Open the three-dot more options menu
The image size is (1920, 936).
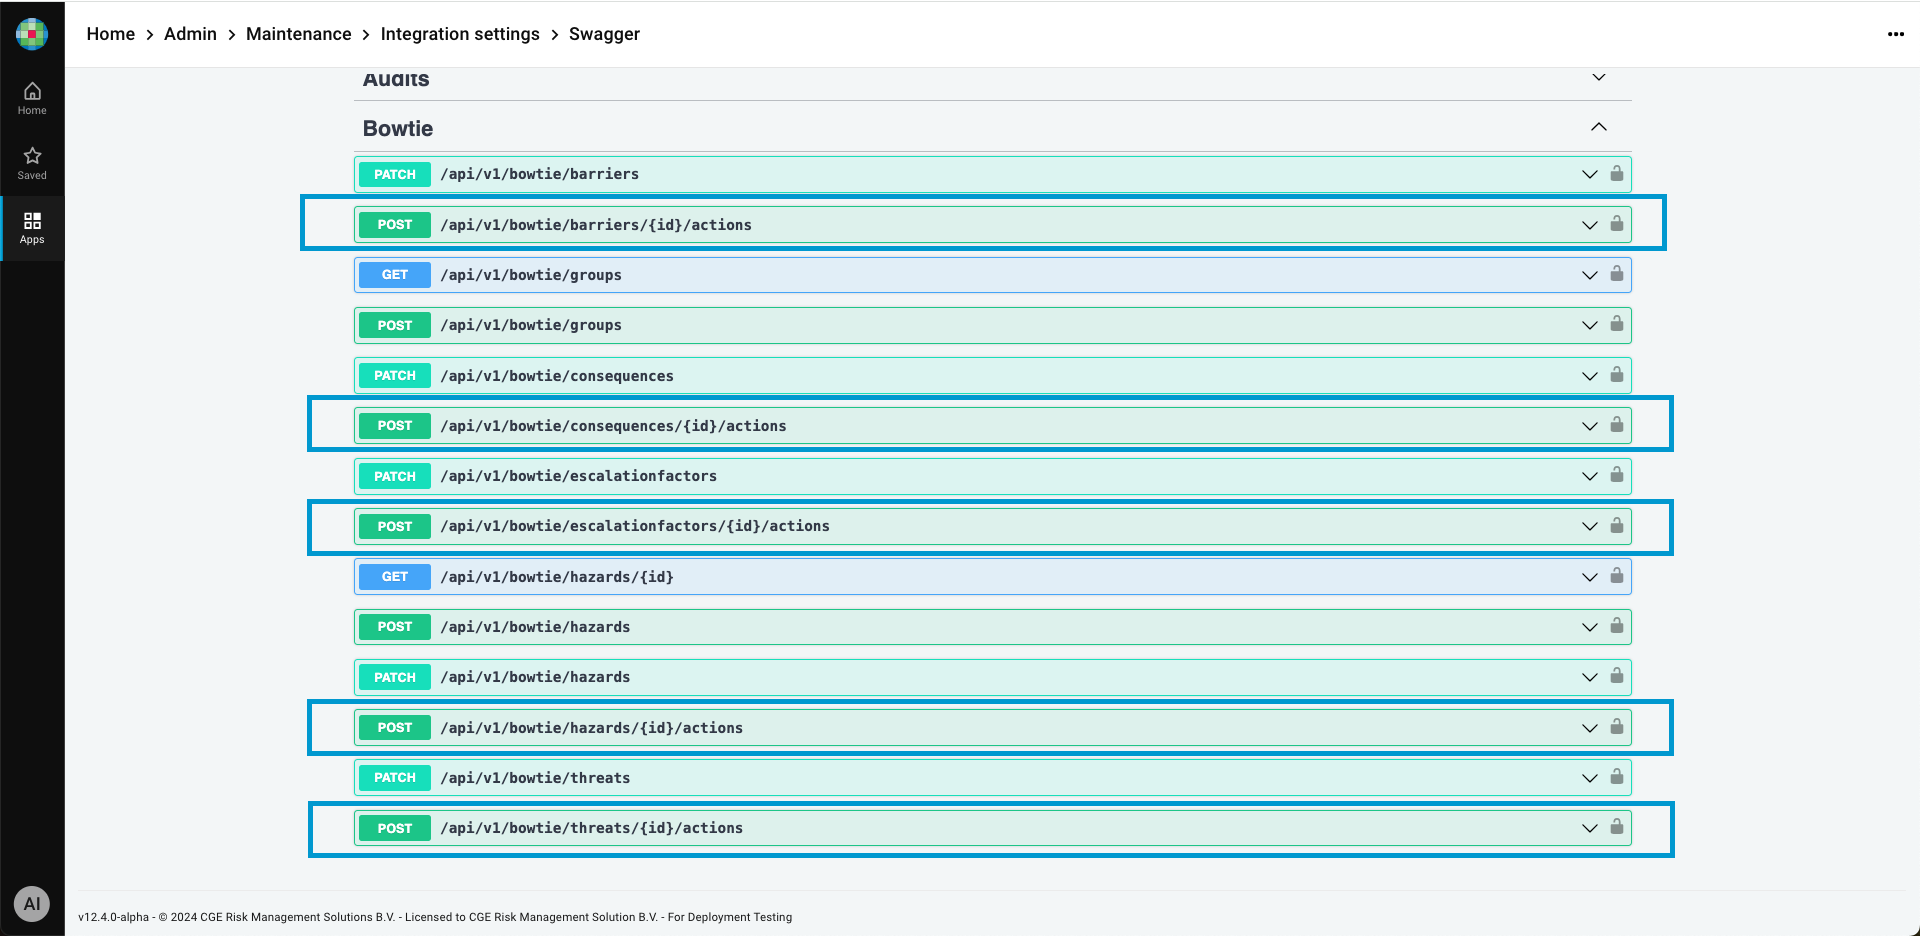click(x=1895, y=34)
